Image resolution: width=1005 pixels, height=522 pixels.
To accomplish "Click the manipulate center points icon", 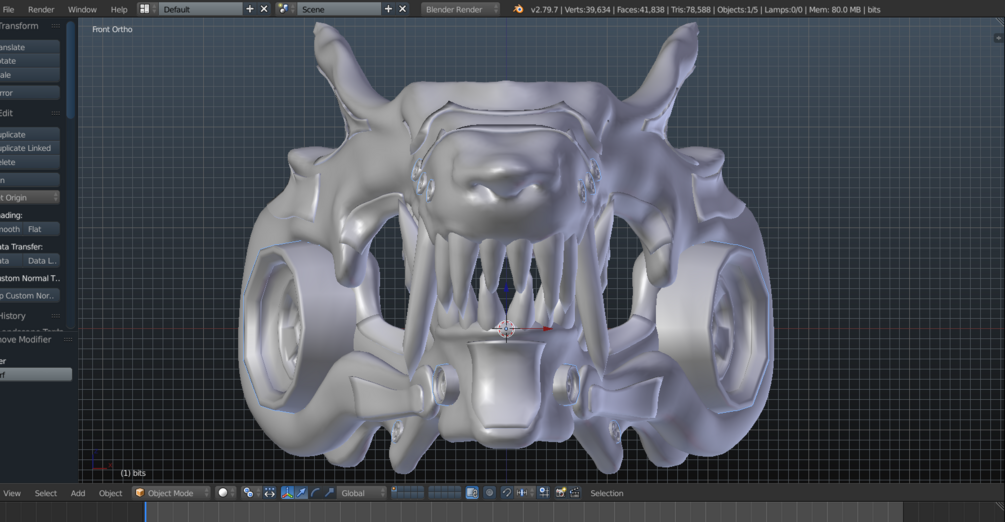I will pyautogui.click(x=270, y=493).
